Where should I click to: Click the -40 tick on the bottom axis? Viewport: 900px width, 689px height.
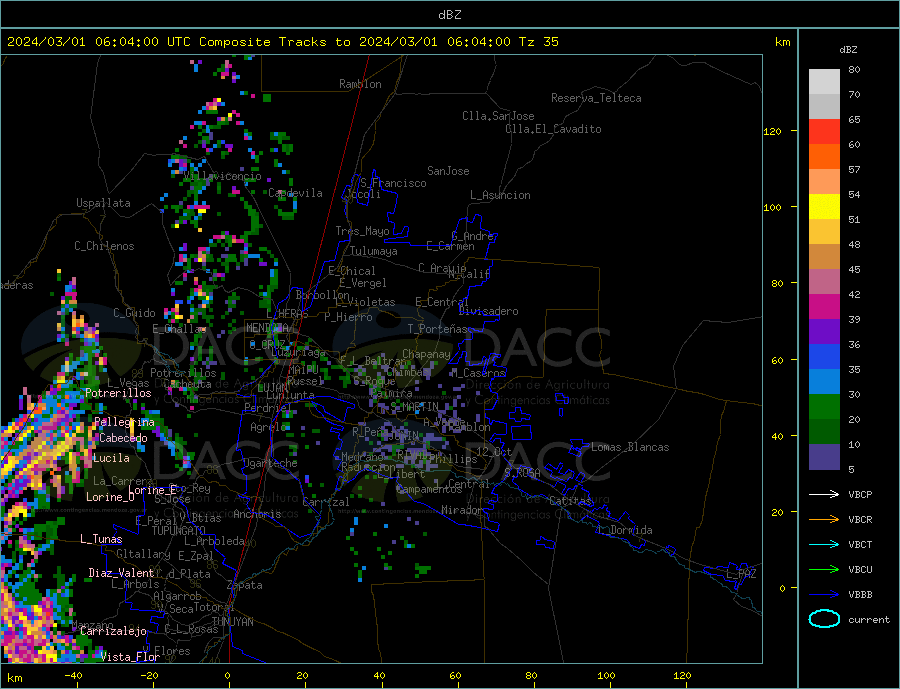73,676
